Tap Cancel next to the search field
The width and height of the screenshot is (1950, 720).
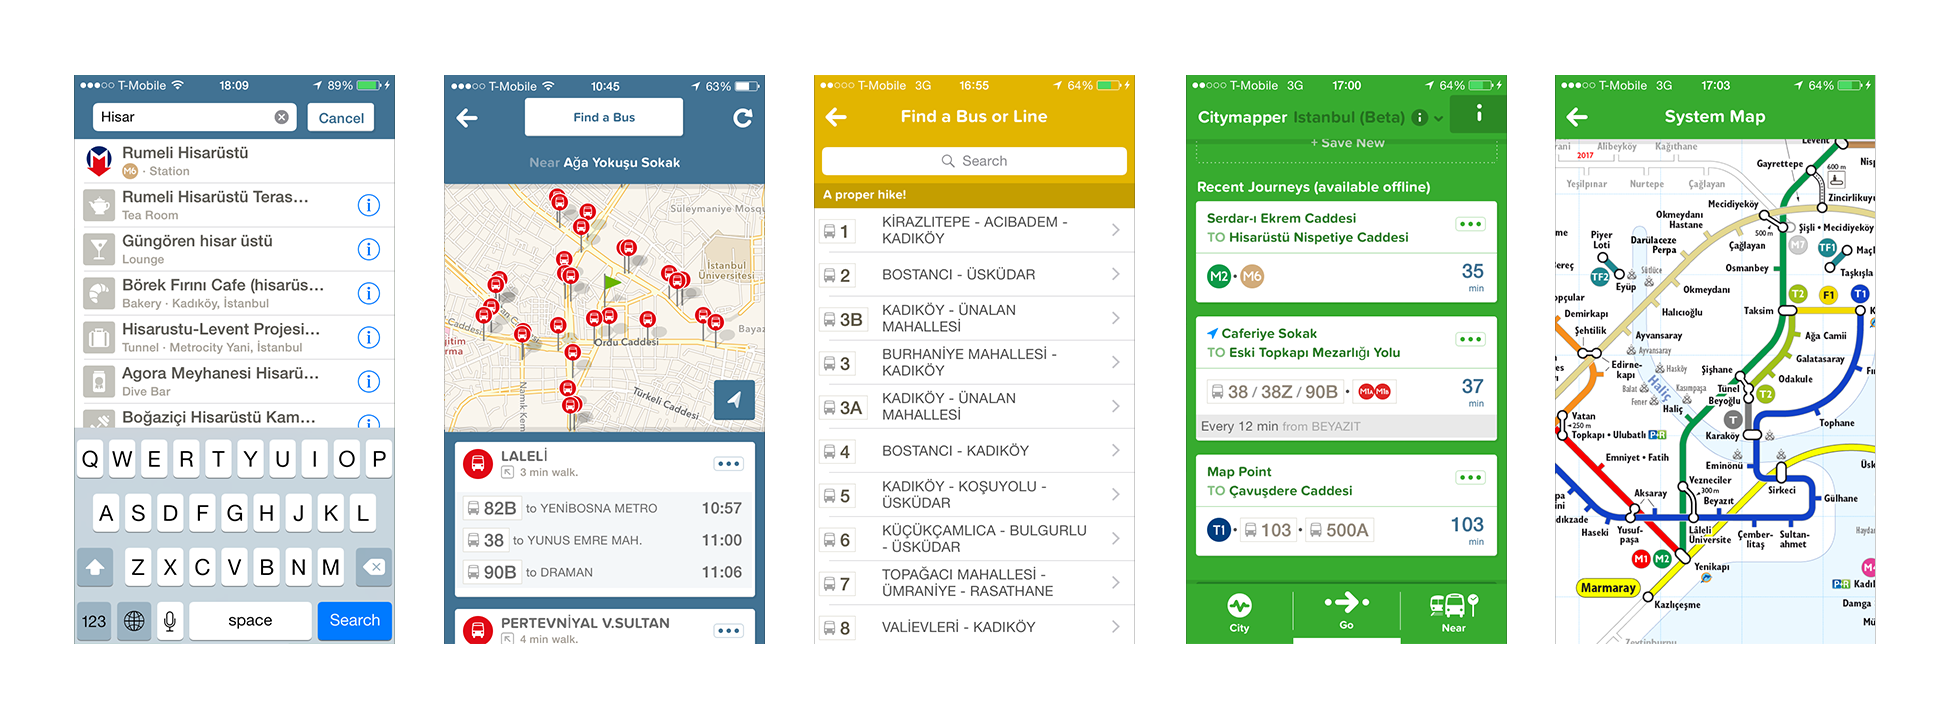click(x=341, y=118)
